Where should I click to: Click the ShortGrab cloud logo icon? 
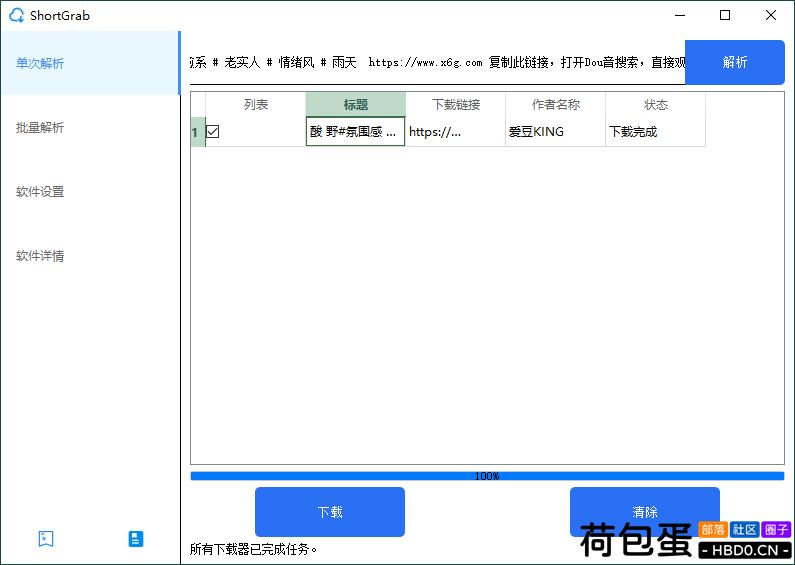17,15
